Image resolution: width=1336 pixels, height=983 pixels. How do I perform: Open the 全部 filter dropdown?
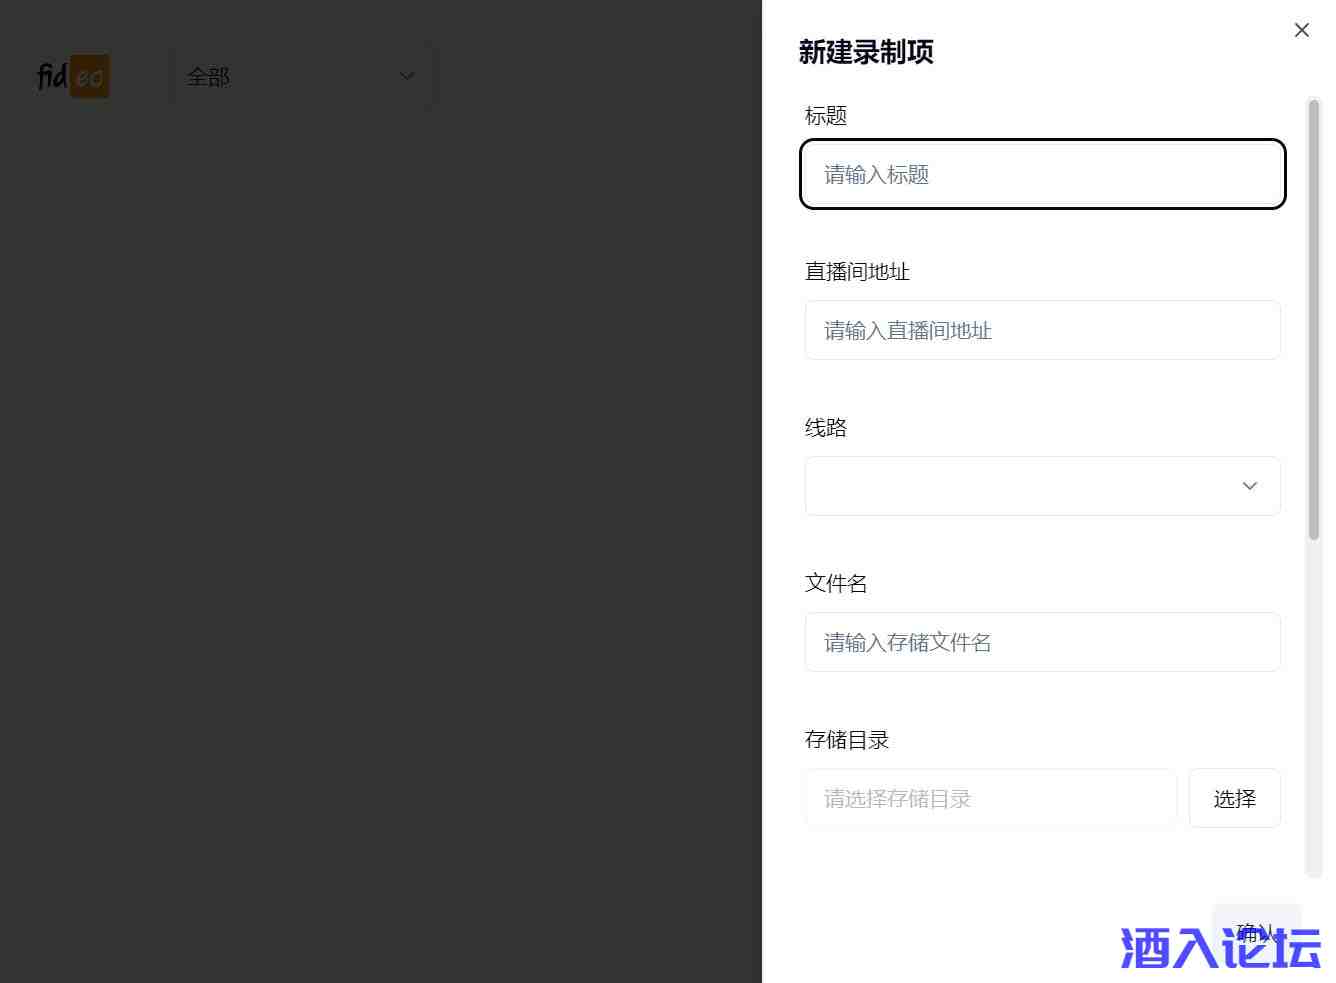tap(302, 76)
